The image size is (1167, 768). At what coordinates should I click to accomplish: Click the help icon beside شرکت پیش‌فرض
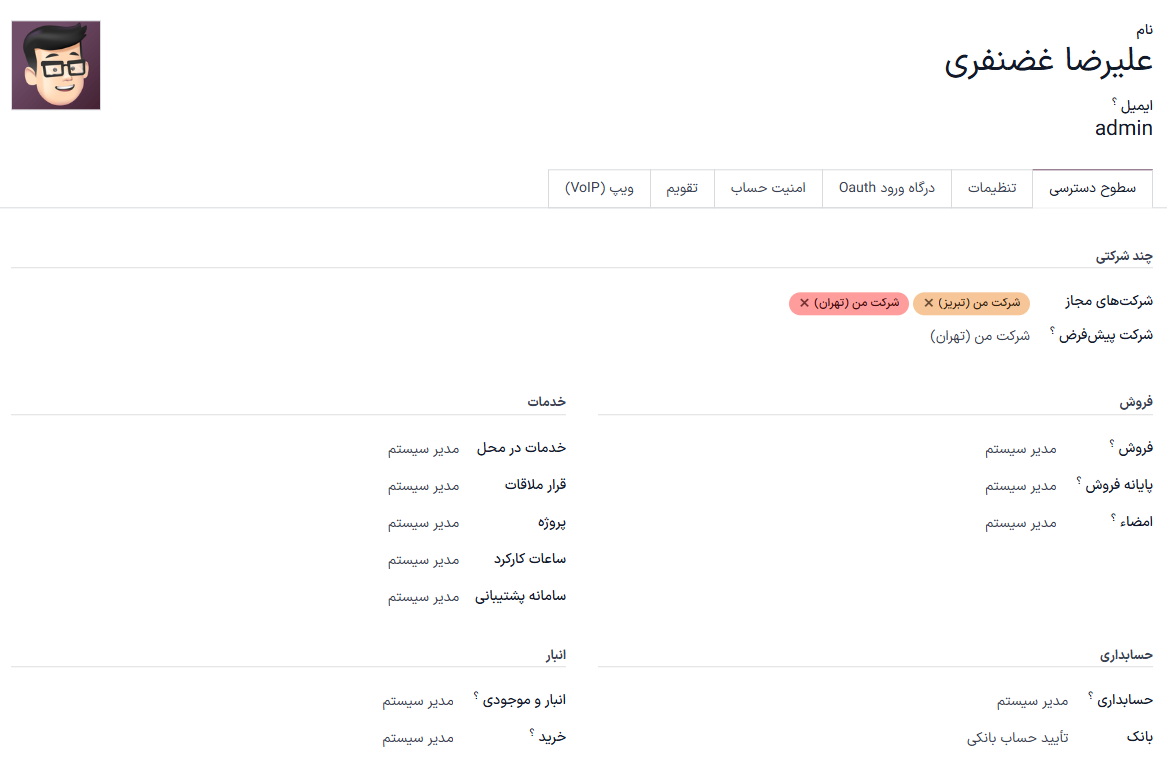1053,331
